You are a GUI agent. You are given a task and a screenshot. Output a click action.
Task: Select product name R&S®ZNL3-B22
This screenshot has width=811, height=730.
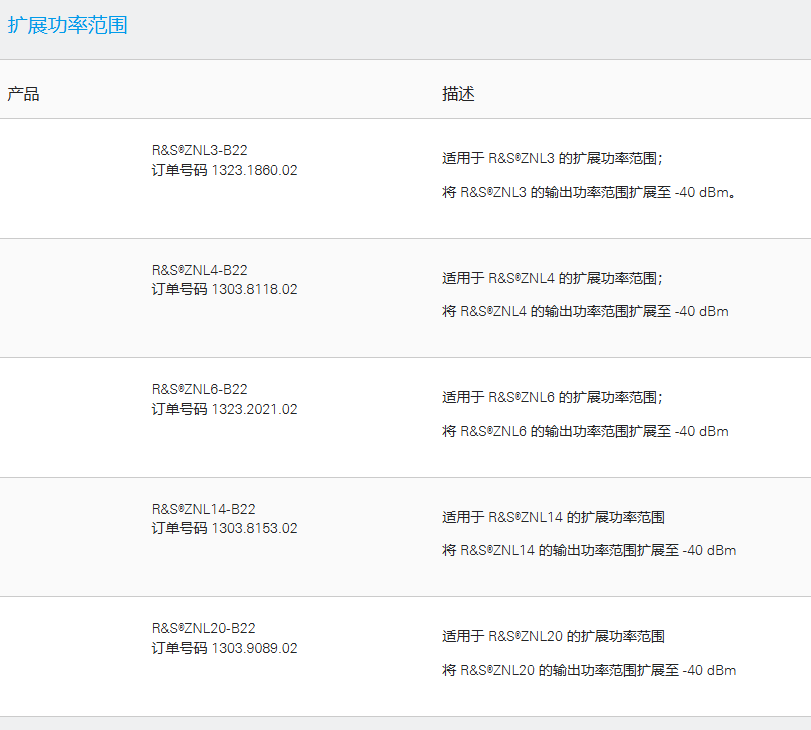pyautogui.click(x=200, y=150)
